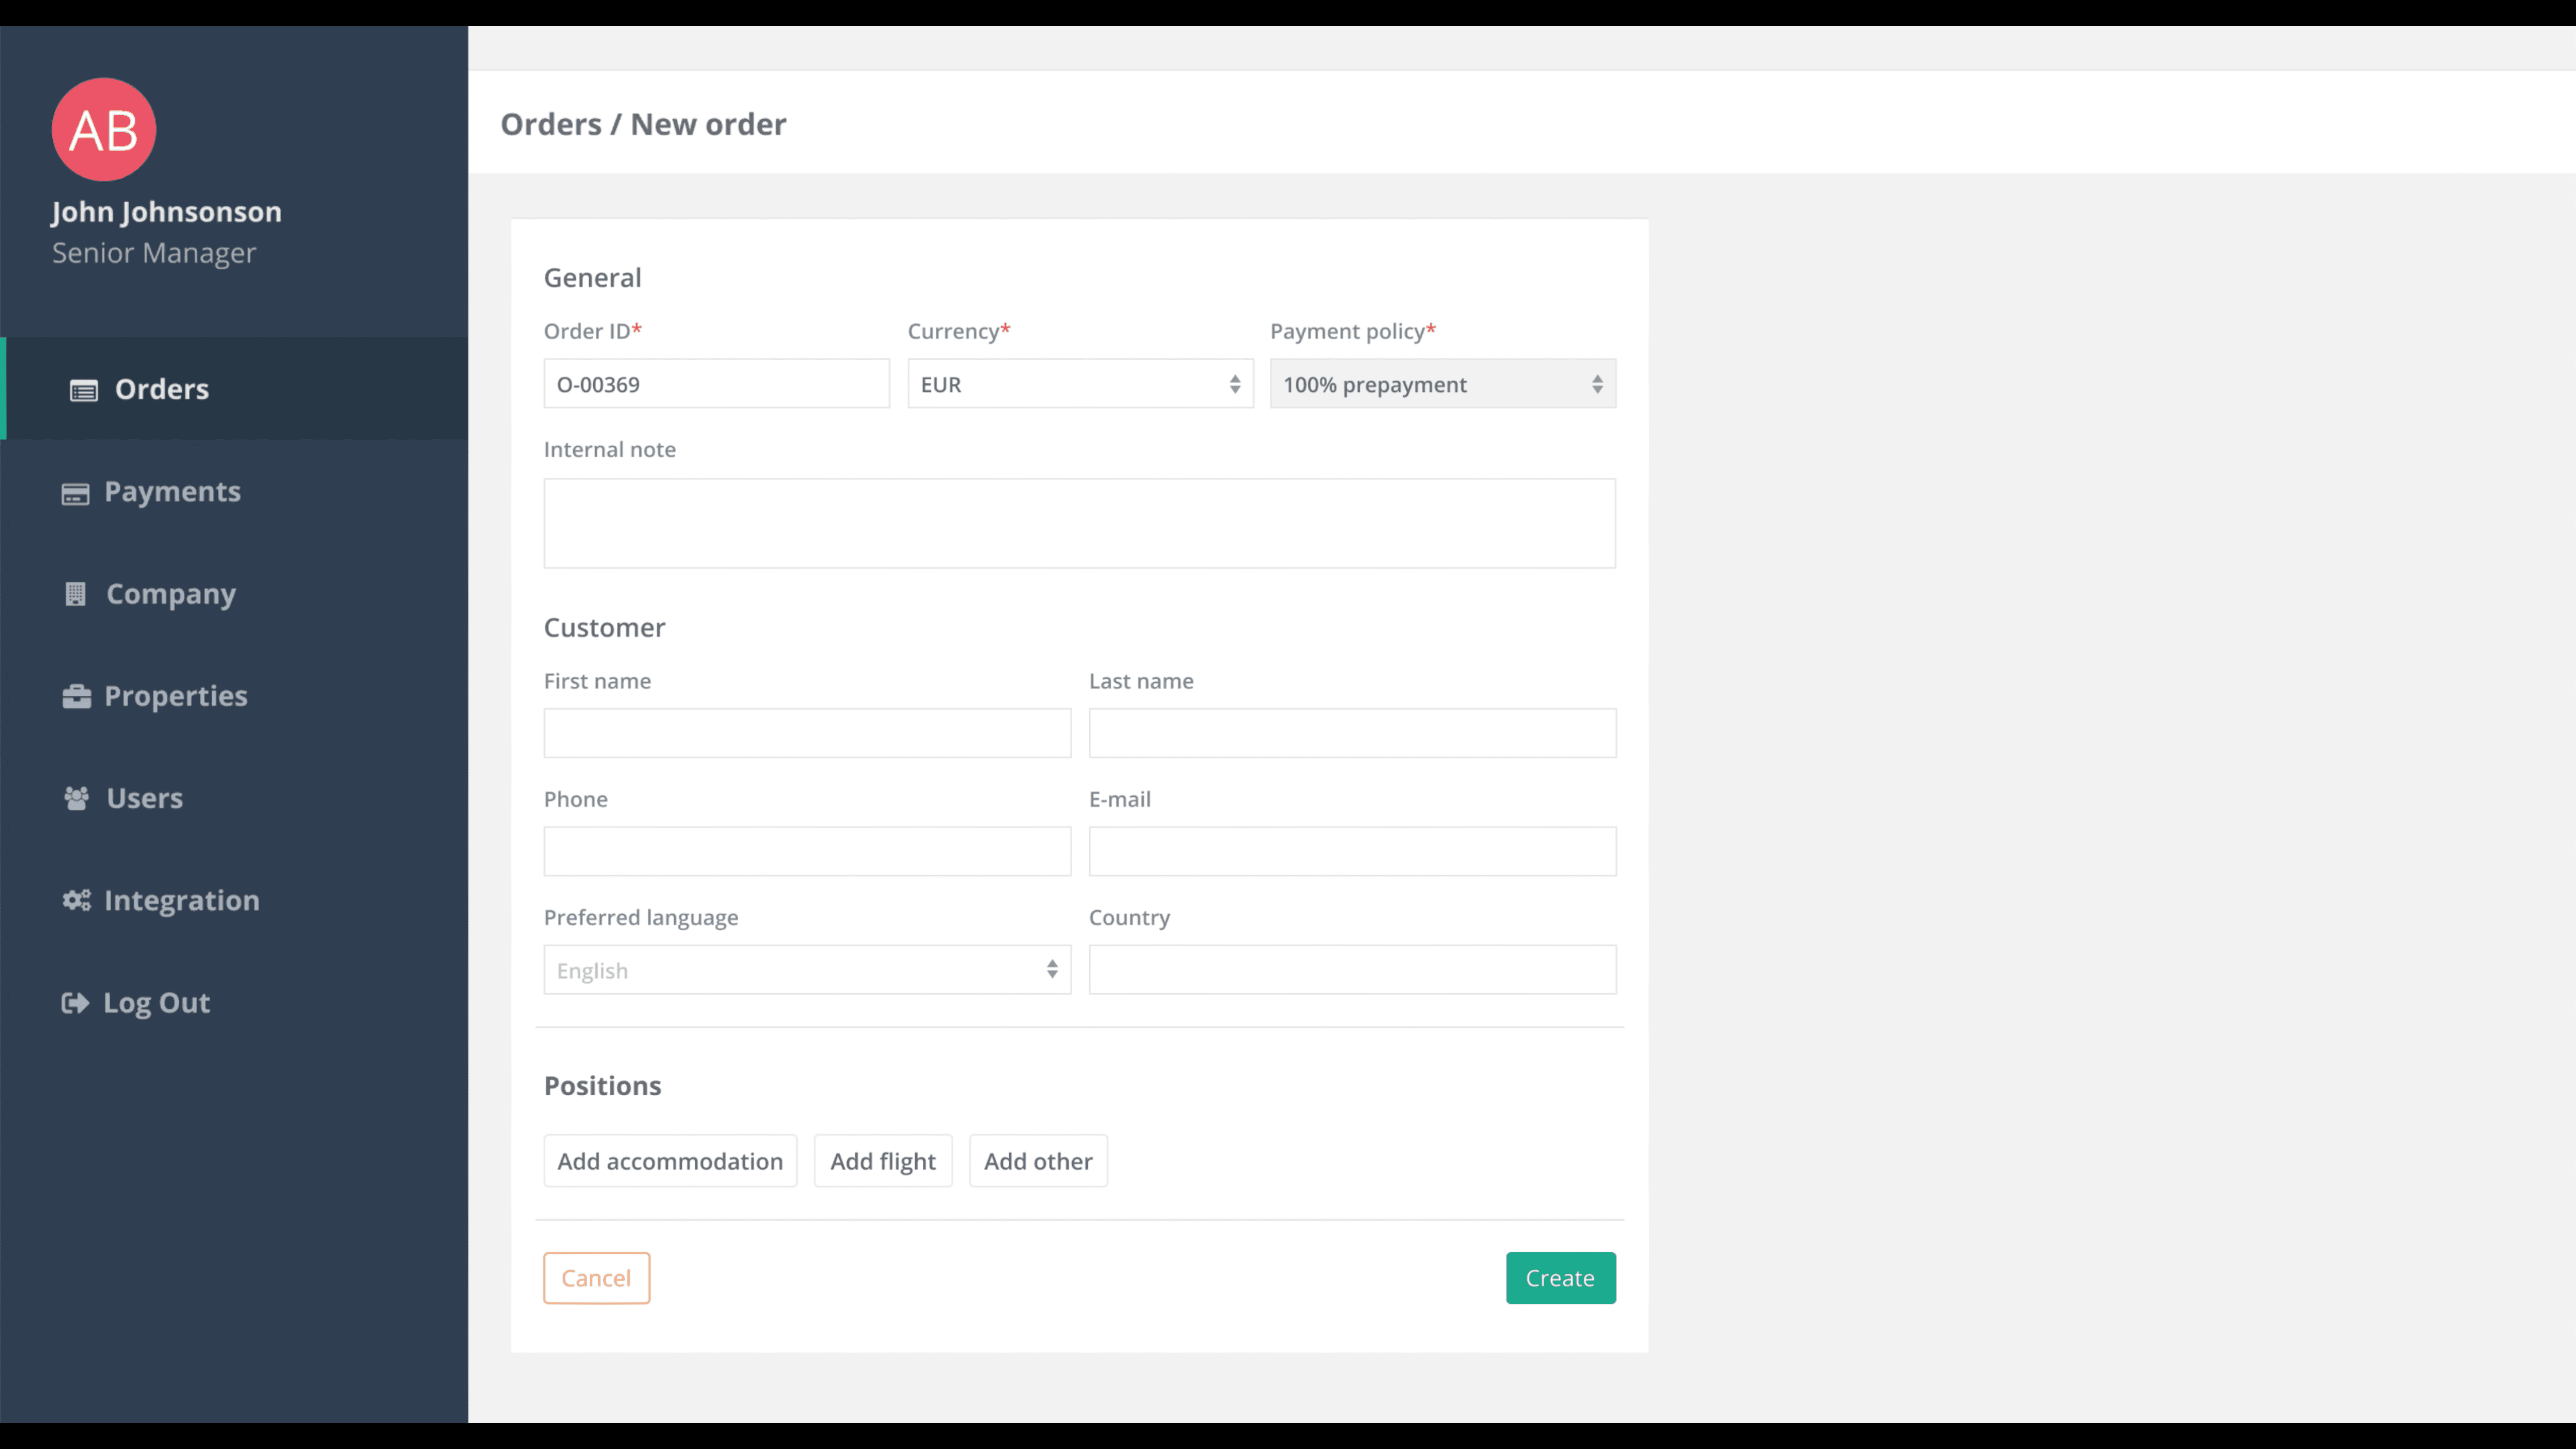Click the Customer section heading
This screenshot has height=1449, width=2576.
point(604,628)
